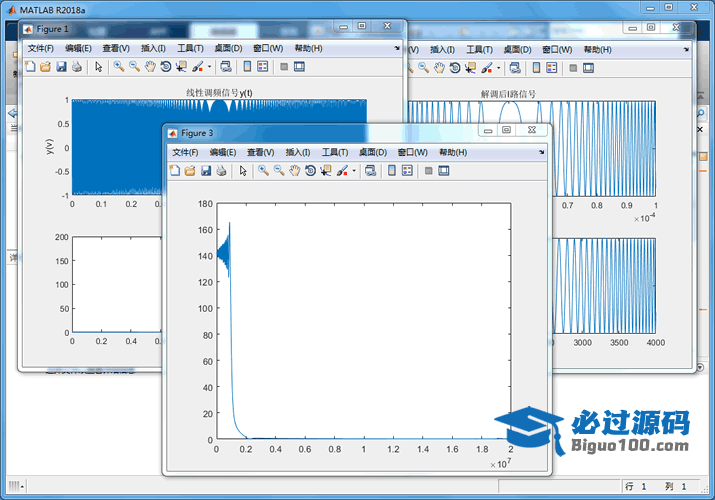The width and height of the screenshot is (715, 500).
Task: Toggle Insert Legend in Figure 3 toolbar
Action: click(407, 171)
